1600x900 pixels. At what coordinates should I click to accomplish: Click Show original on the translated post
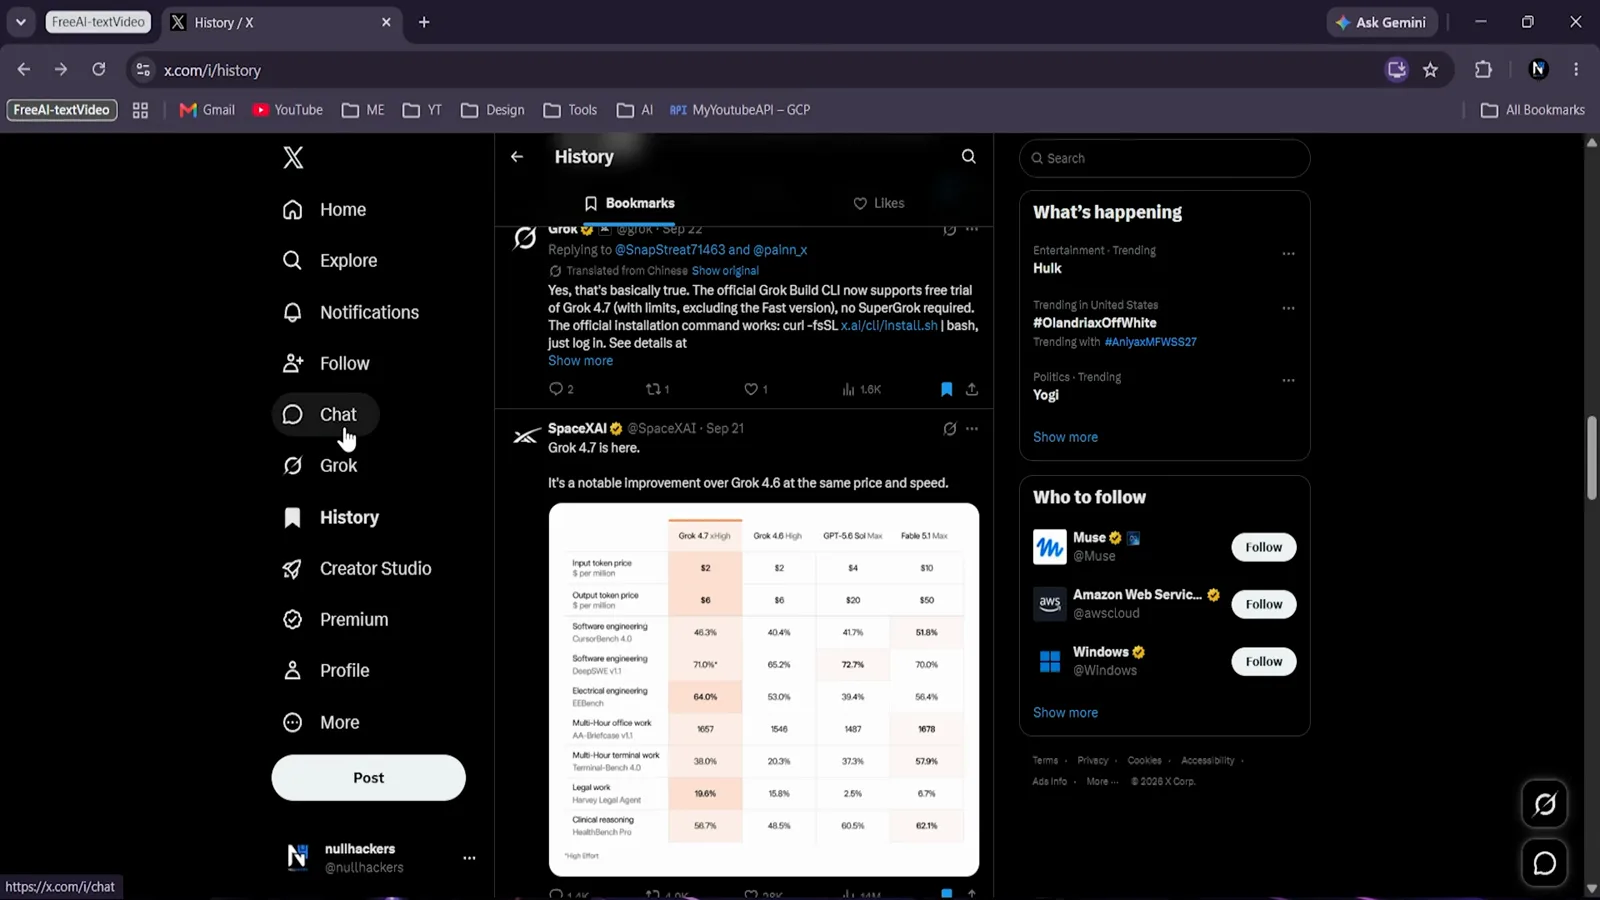pos(725,271)
